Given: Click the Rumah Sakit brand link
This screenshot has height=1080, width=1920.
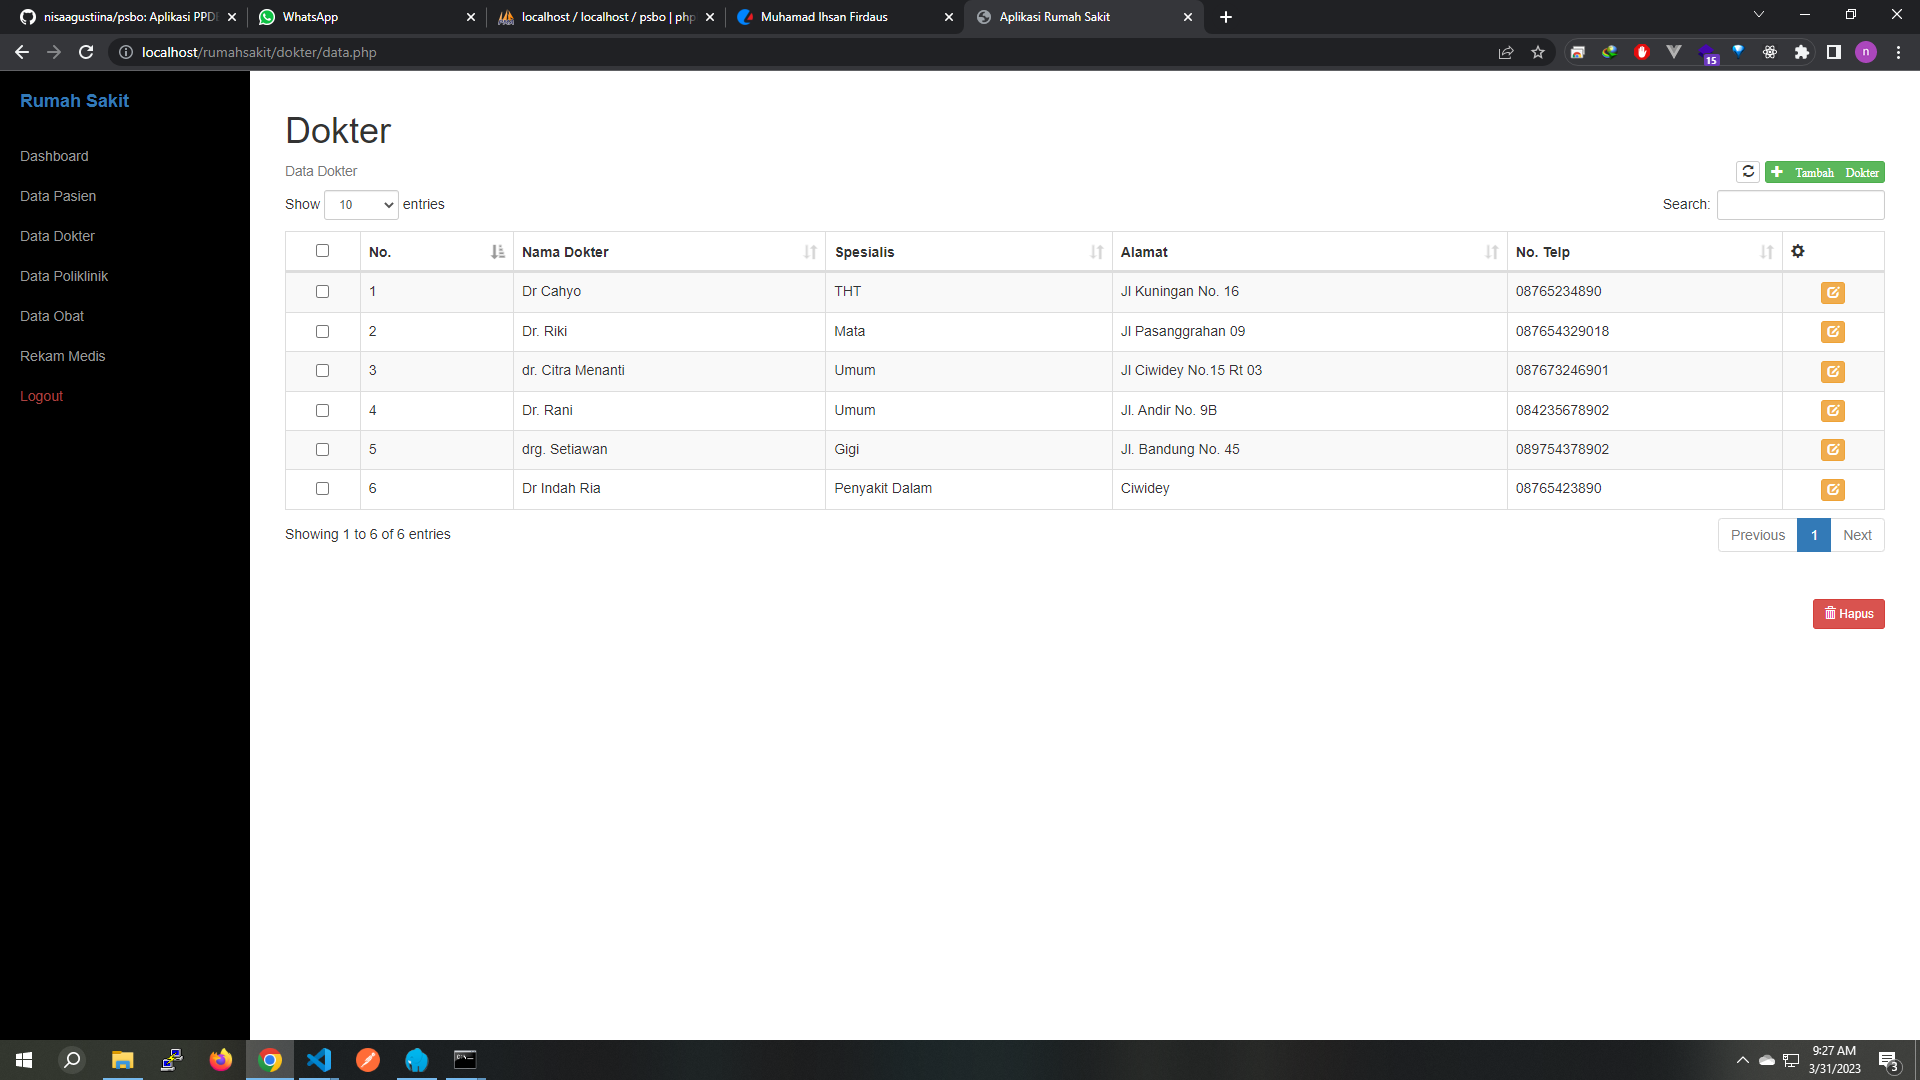Looking at the screenshot, I should pyautogui.click(x=74, y=101).
